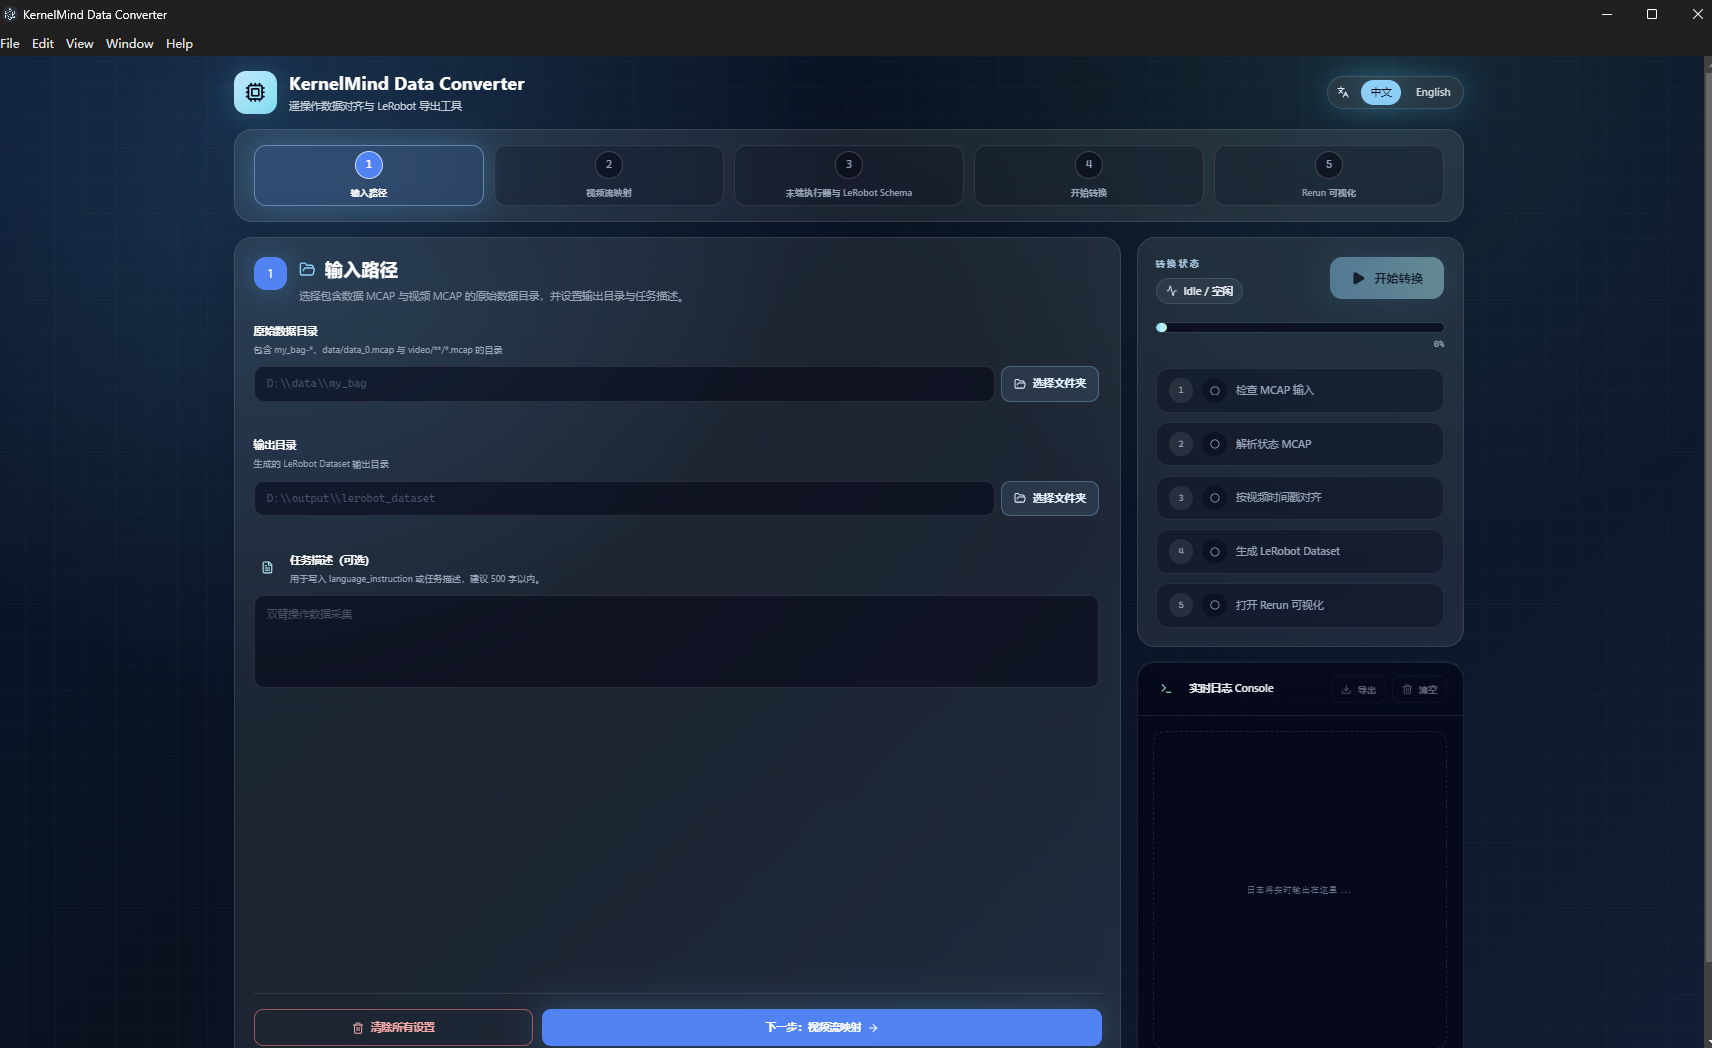The height and width of the screenshot is (1048, 1712).
Task: Click the status circle for 按视频时间戳对齐
Action: click(x=1215, y=498)
